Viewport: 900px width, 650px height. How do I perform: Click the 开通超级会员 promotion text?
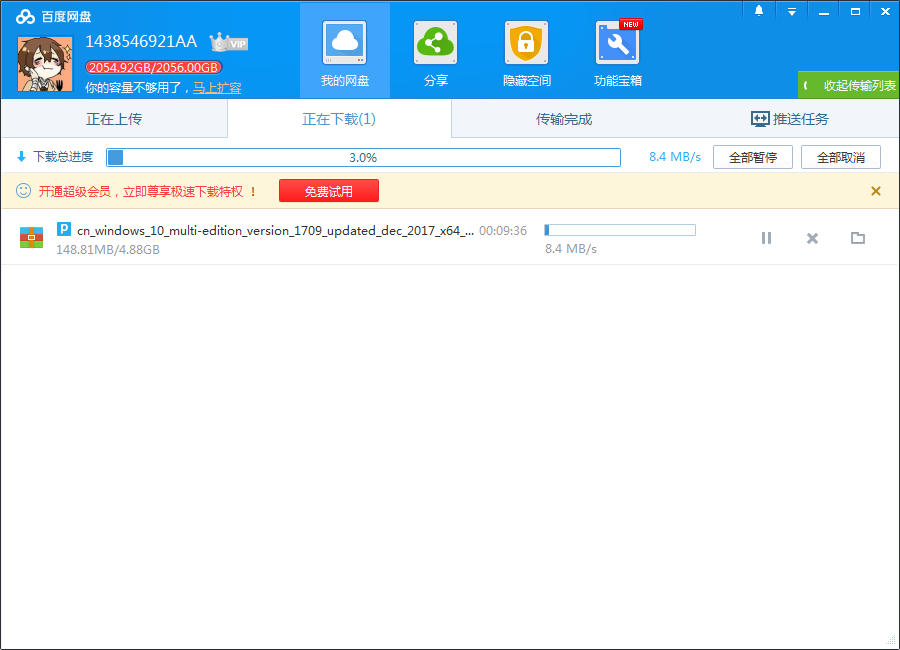pyautogui.click(x=147, y=191)
